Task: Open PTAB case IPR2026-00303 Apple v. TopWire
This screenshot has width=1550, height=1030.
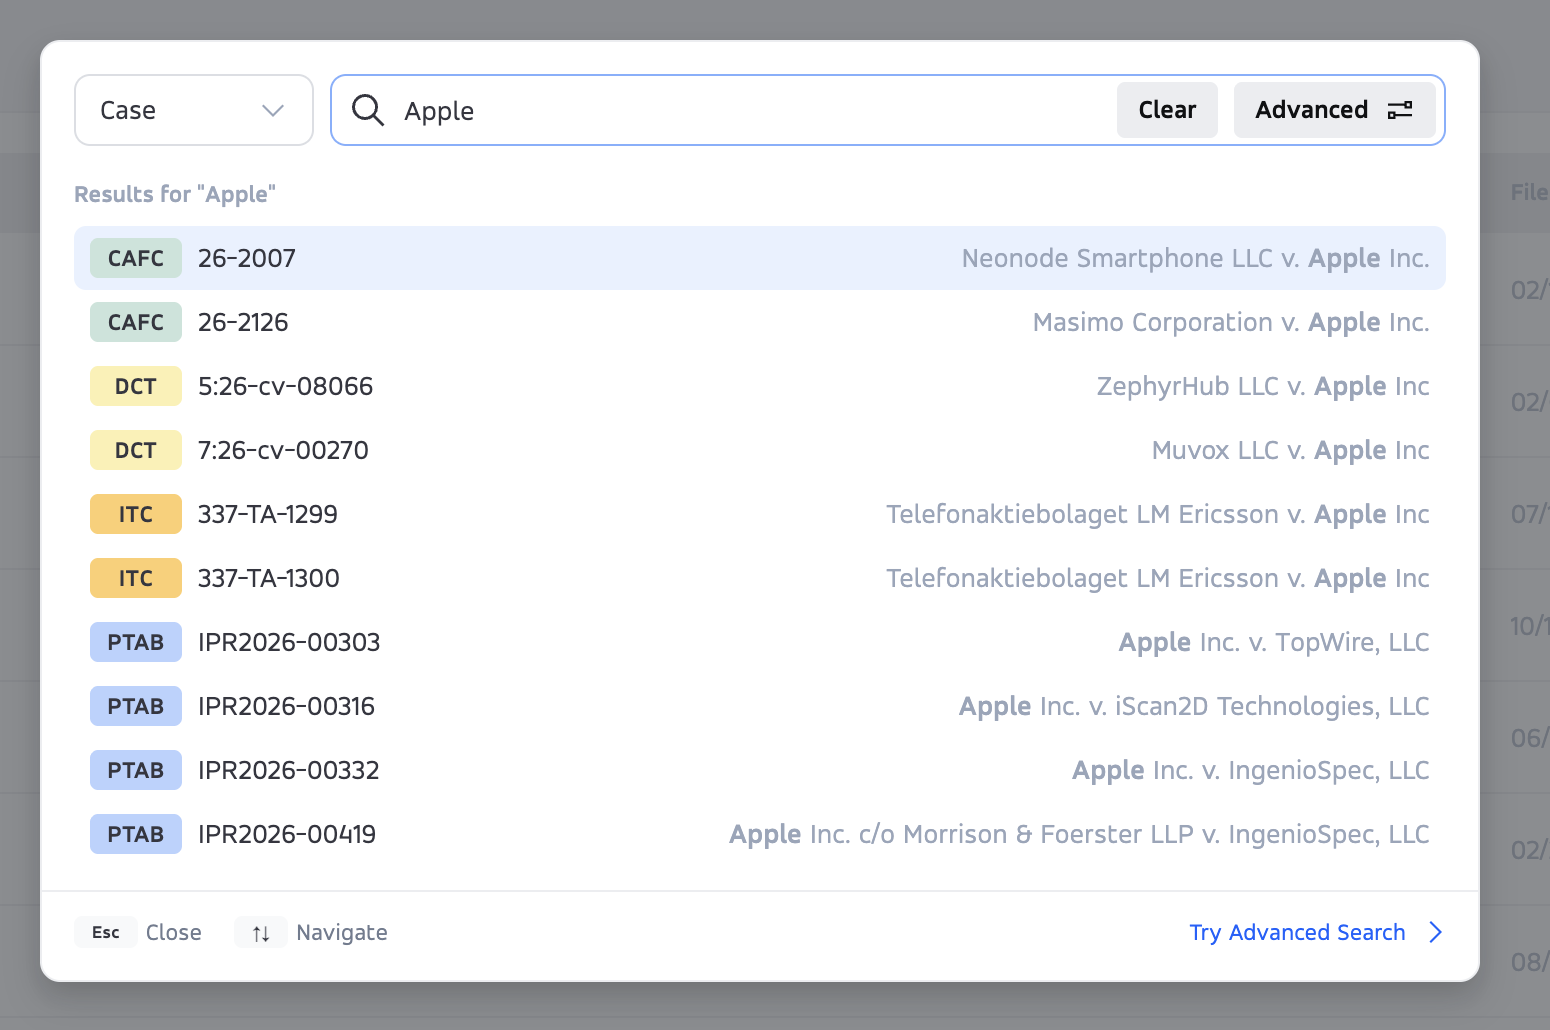Action: pyautogui.click(x=760, y=642)
